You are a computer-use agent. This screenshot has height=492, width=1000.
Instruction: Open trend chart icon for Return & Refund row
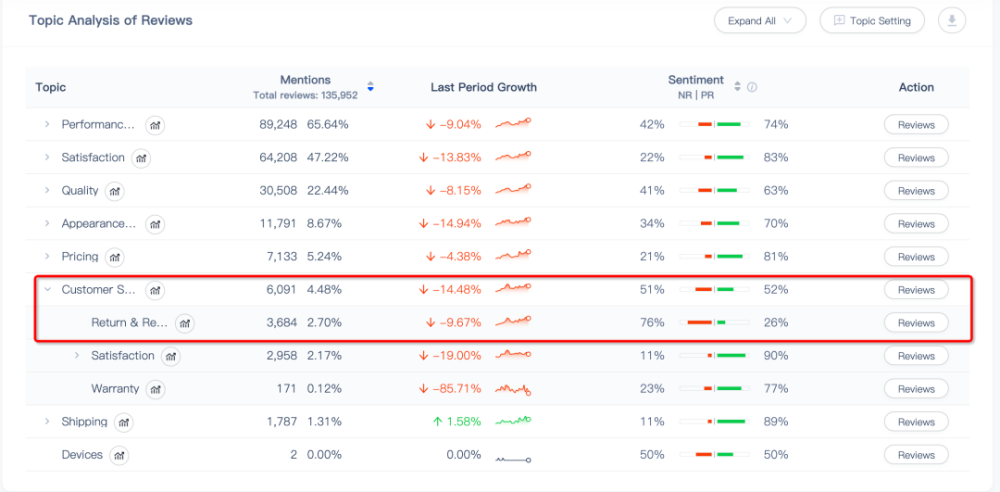point(185,324)
